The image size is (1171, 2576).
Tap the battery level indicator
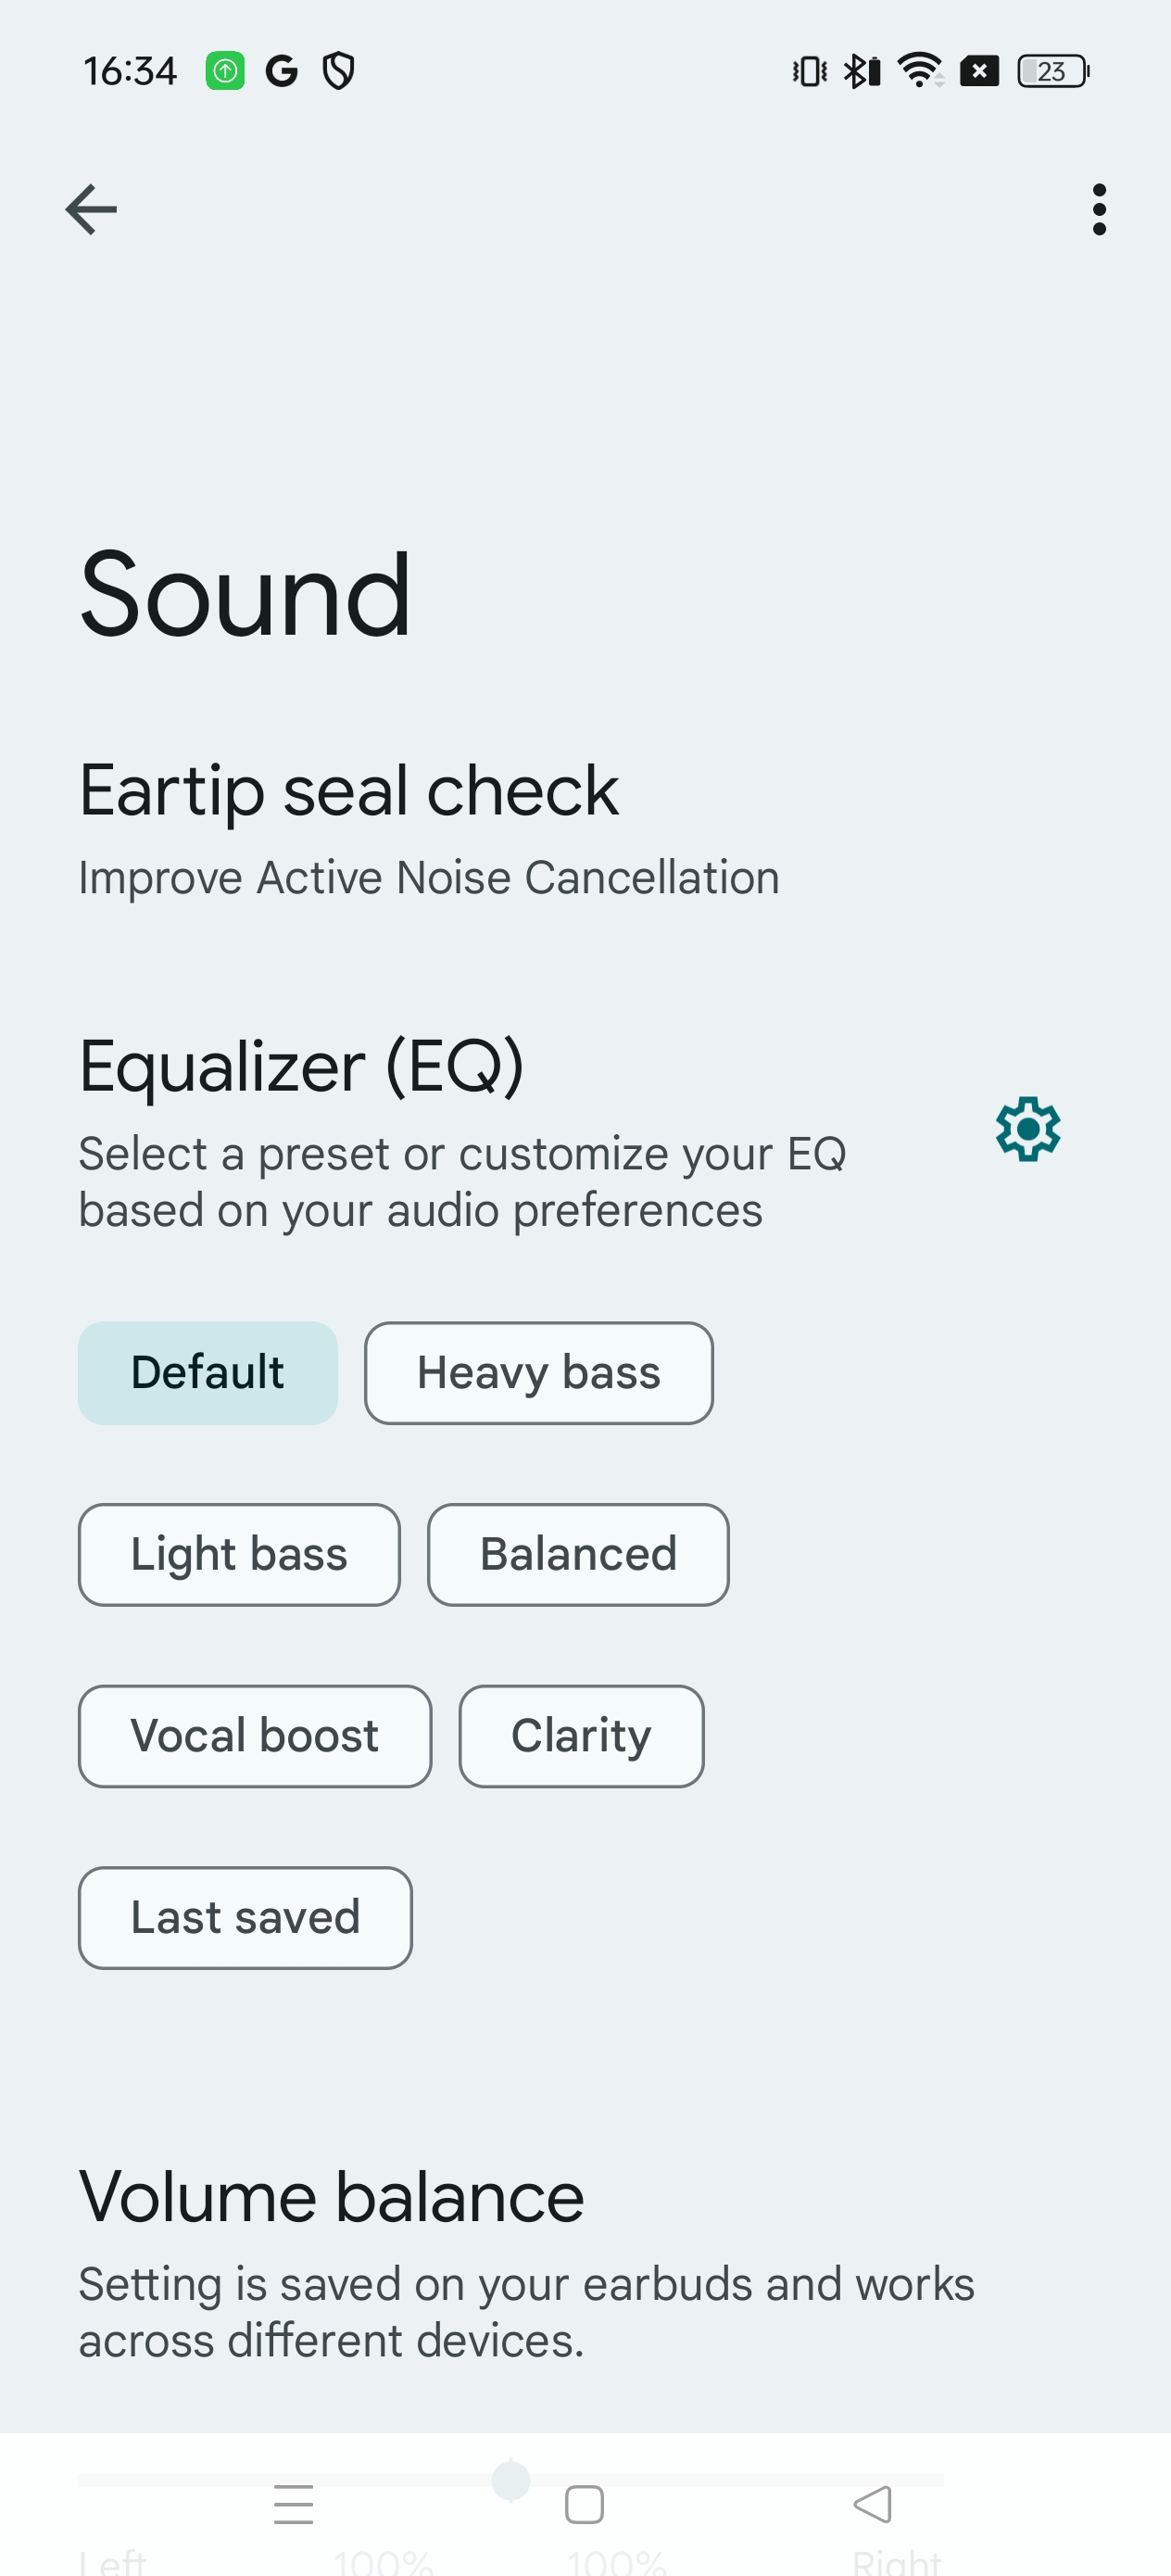[x=1052, y=71]
